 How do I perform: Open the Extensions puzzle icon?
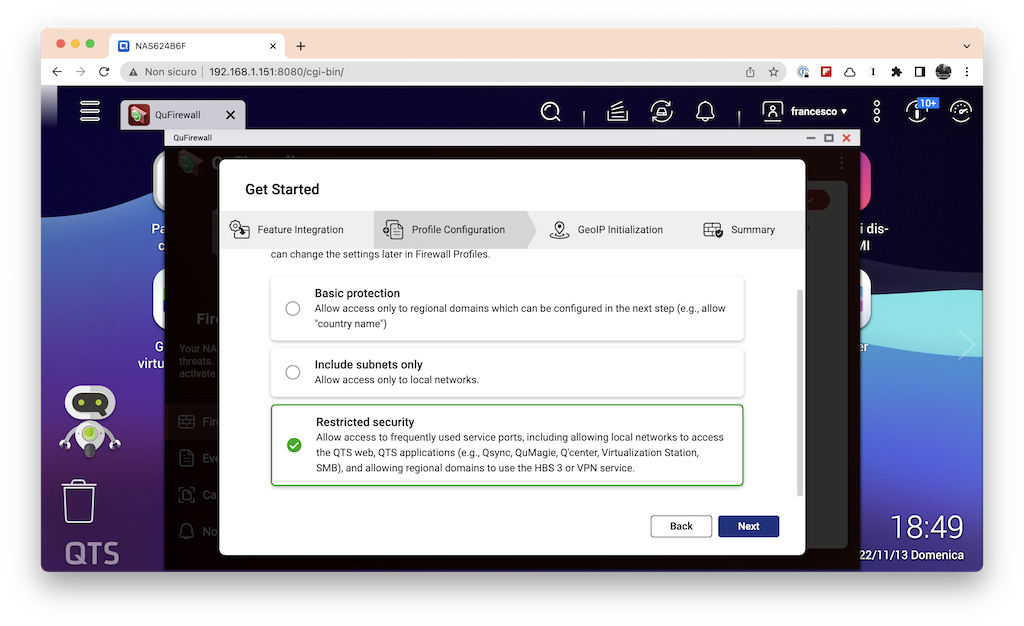tap(897, 72)
